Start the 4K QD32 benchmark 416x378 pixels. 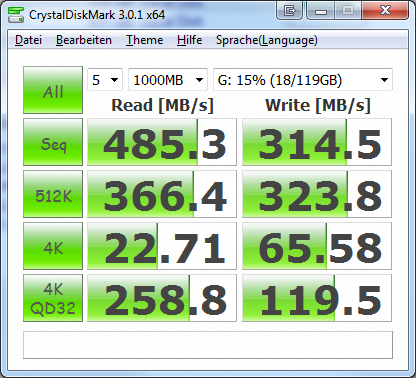pyautogui.click(x=53, y=298)
